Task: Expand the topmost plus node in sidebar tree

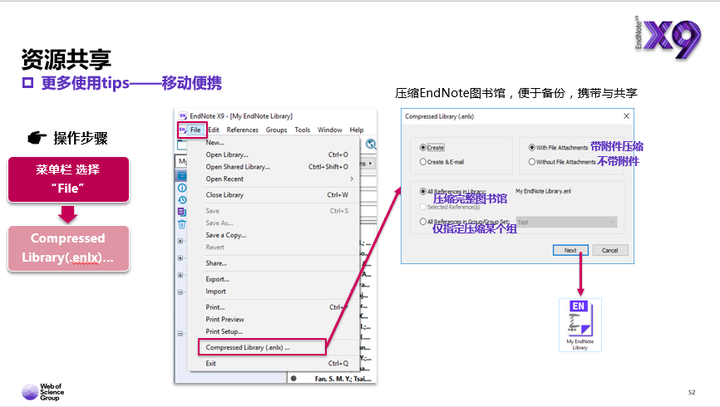Action: (180, 241)
